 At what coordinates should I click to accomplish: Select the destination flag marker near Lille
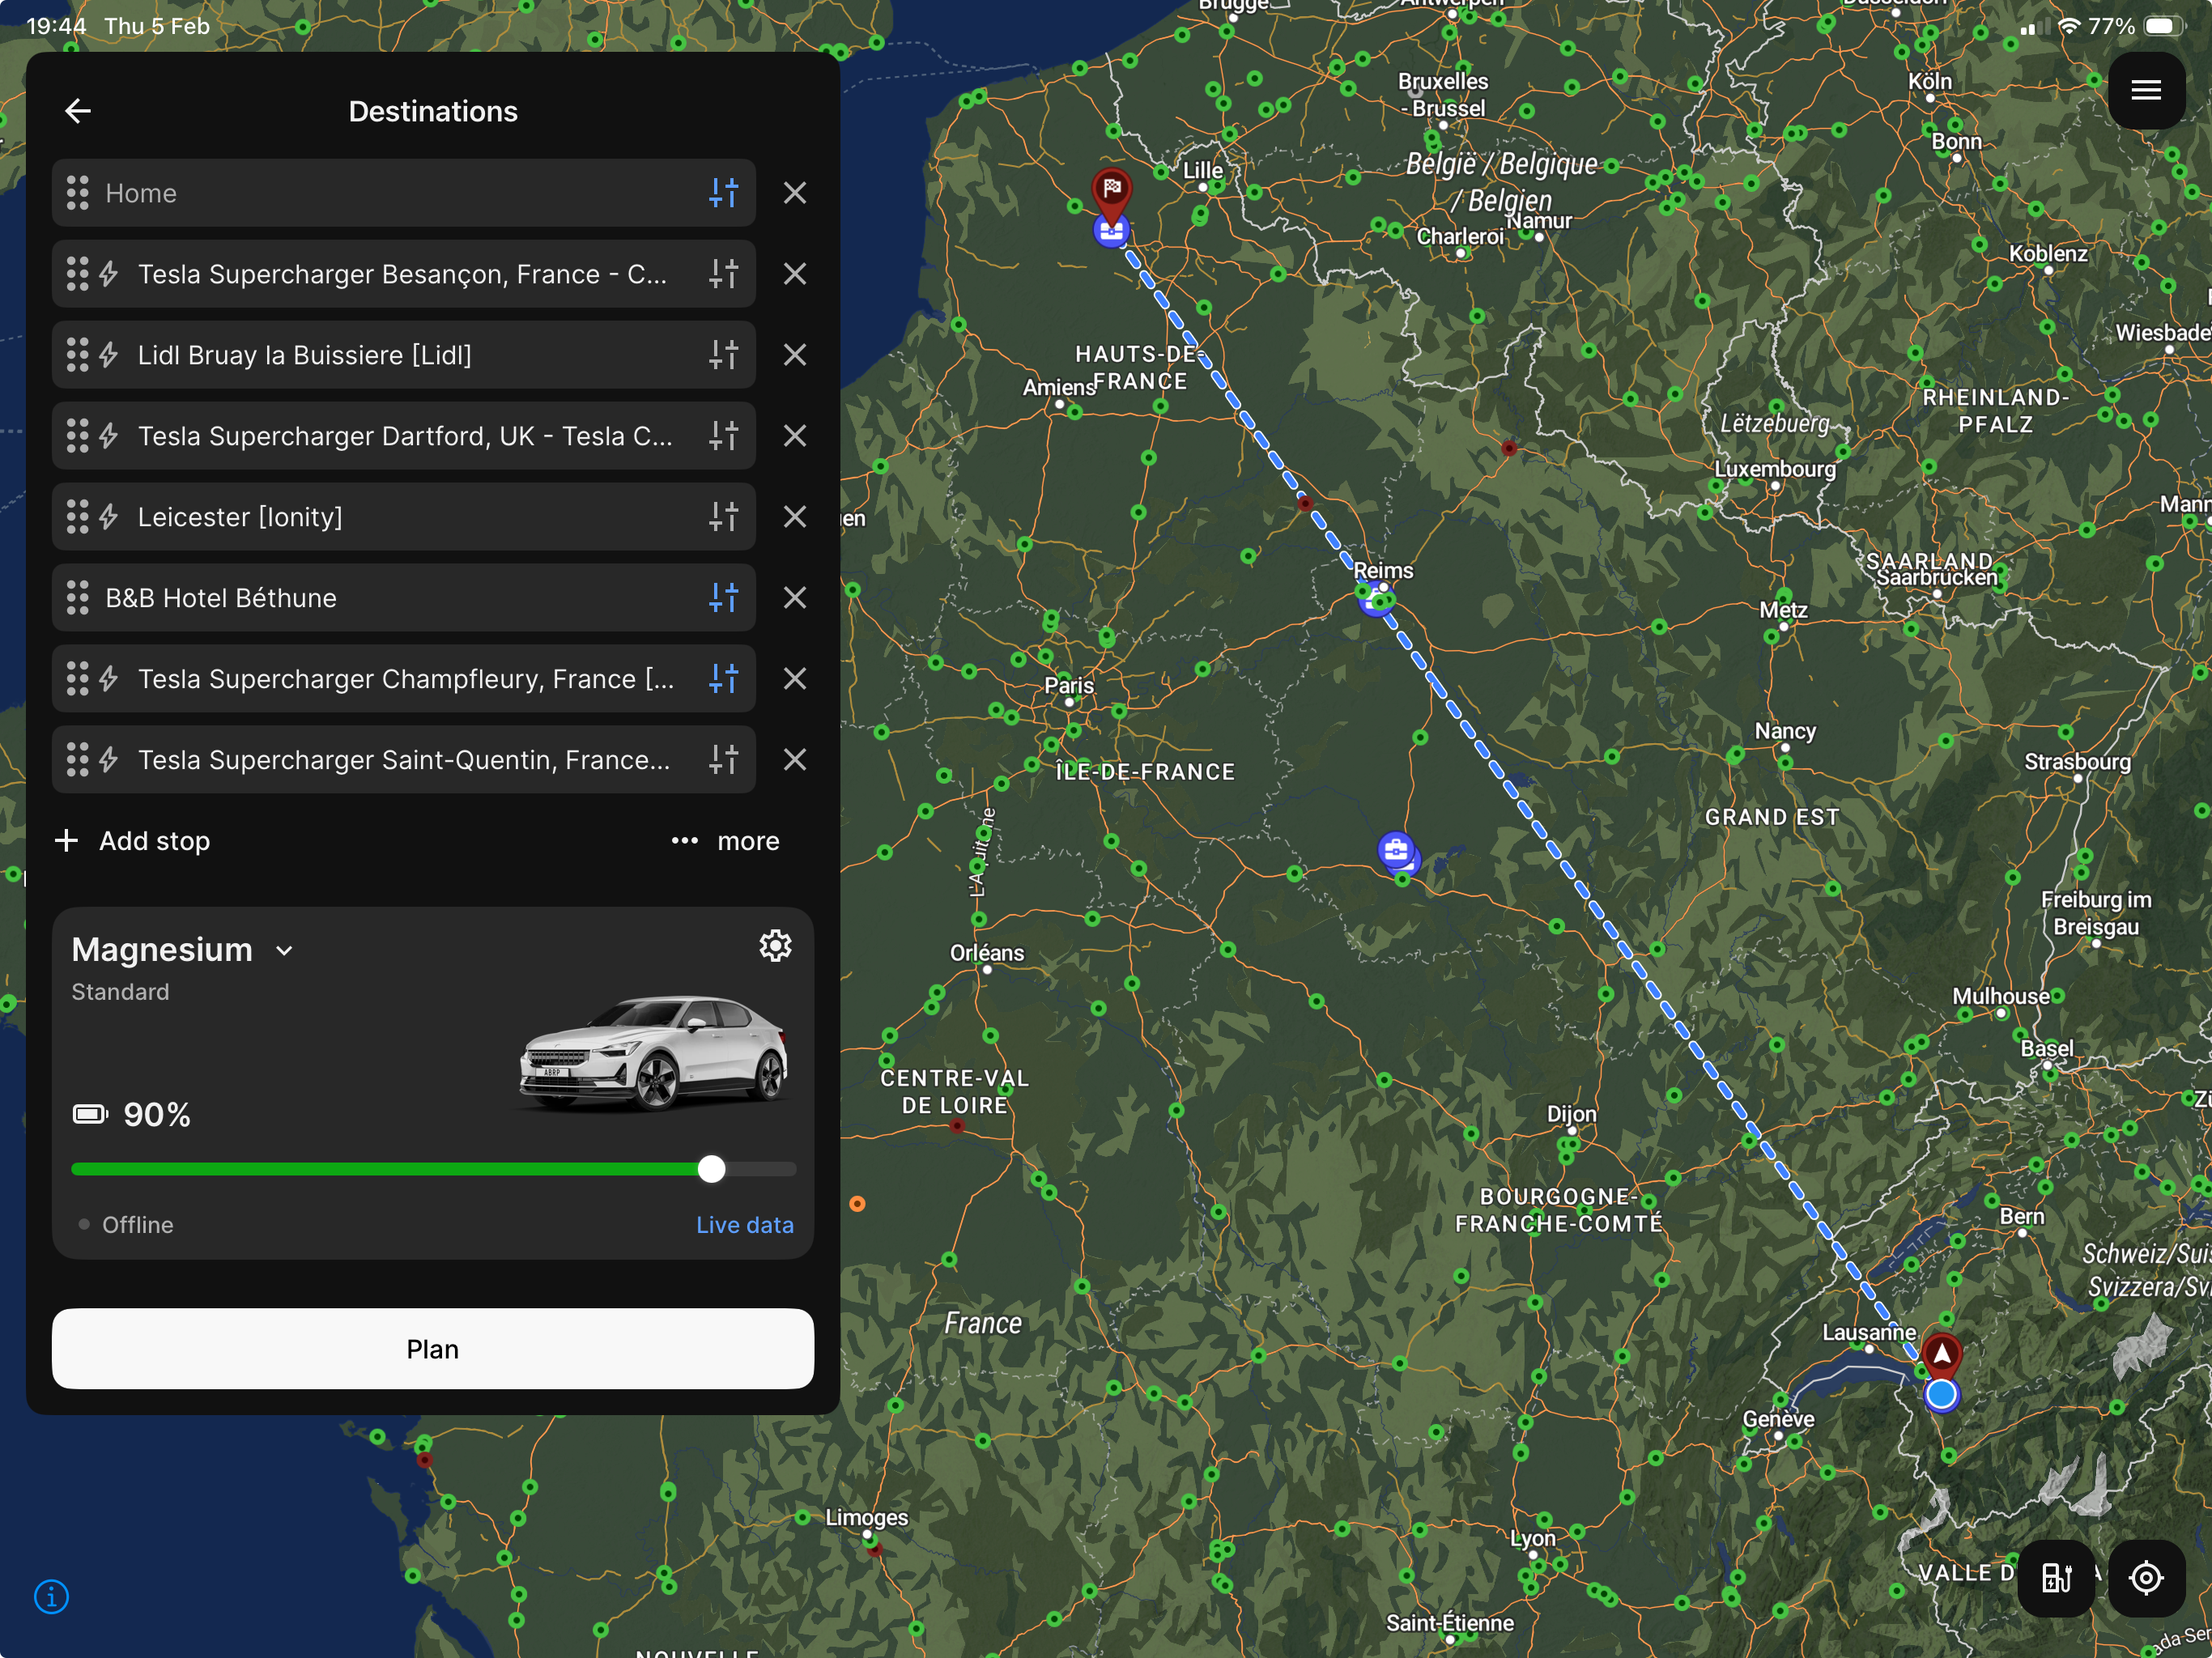tap(1112, 191)
